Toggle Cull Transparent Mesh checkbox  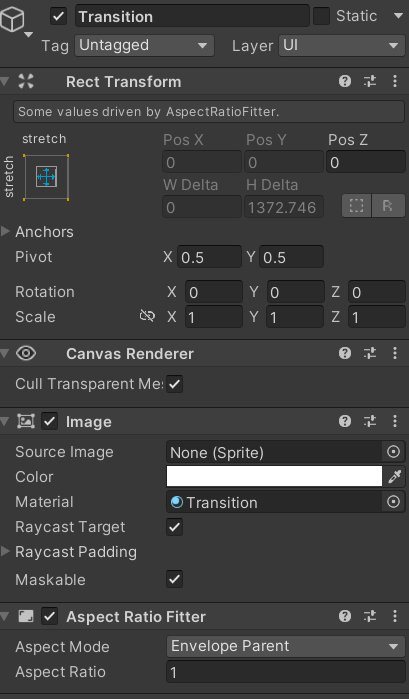coord(174,384)
